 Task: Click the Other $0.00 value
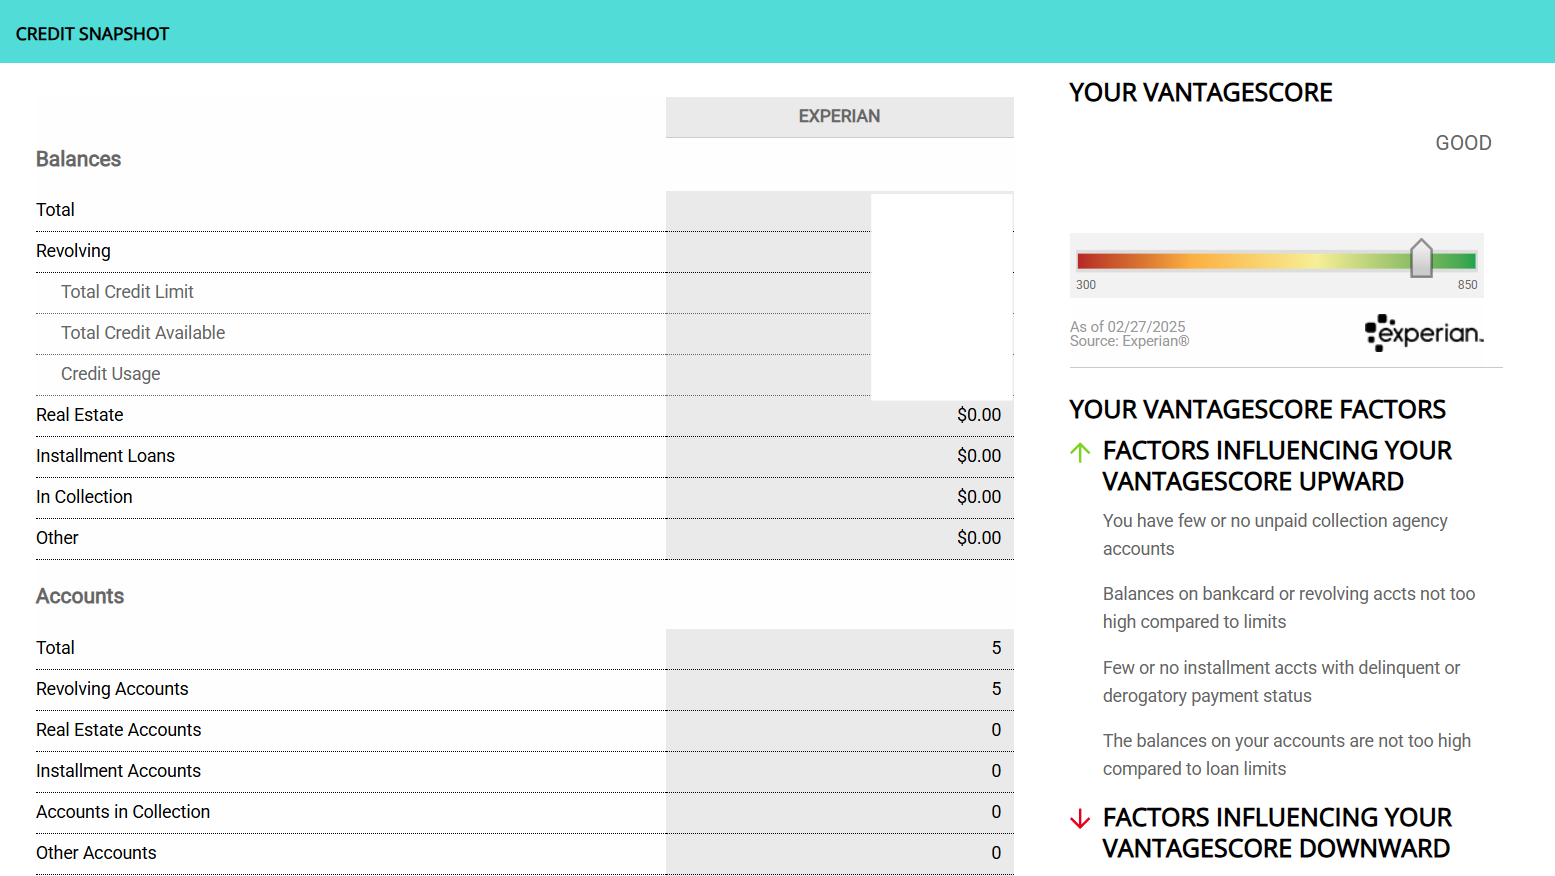tap(979, 538)
